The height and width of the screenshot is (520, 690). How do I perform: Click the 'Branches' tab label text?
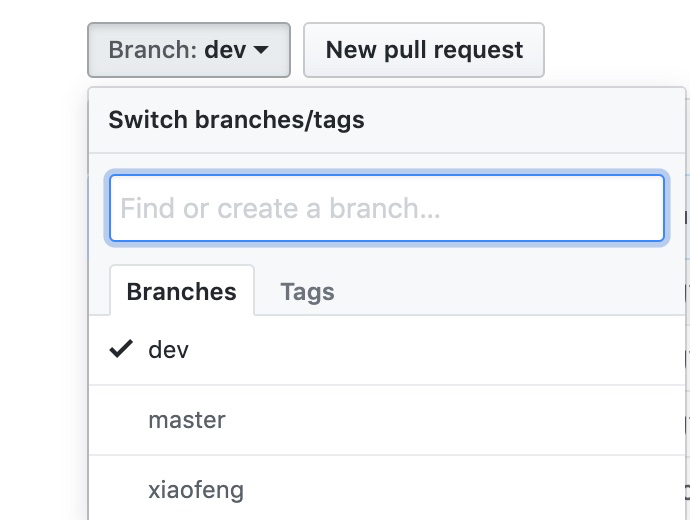[181, 291]
